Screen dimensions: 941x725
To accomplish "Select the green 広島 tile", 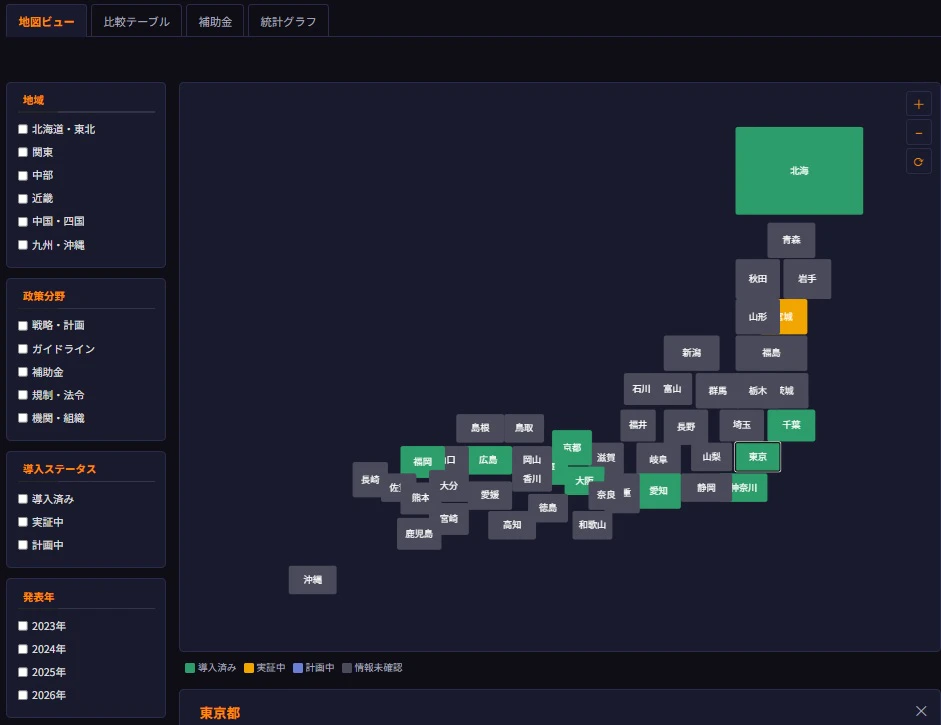I will click(489, 460).
